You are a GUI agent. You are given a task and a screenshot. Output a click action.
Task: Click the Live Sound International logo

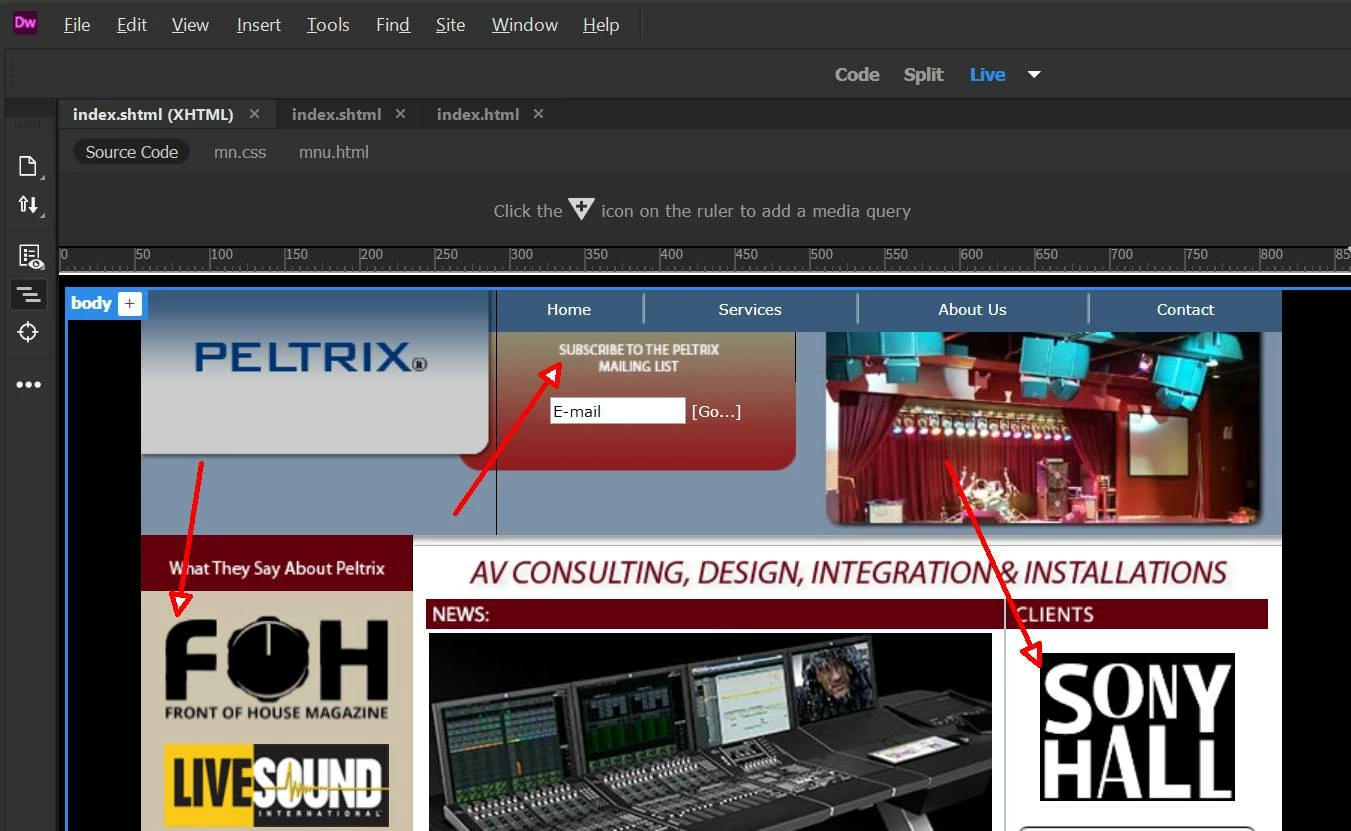tap(277, 785)
